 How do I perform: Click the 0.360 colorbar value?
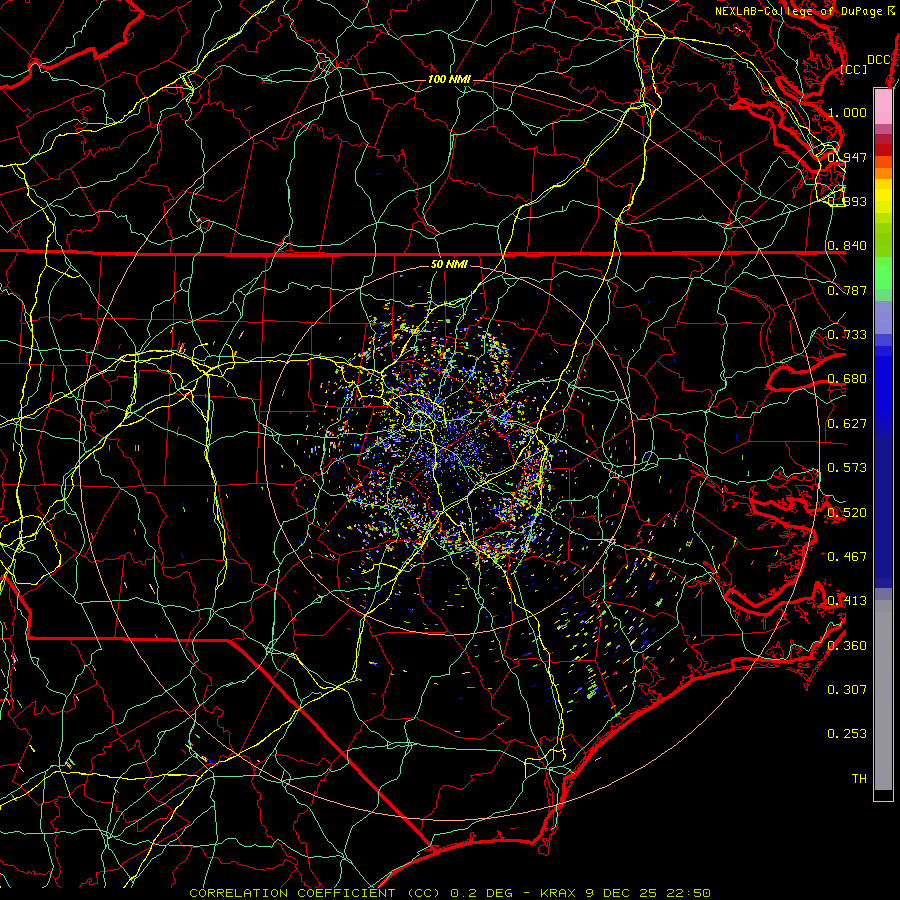click(x=847, y=646)
